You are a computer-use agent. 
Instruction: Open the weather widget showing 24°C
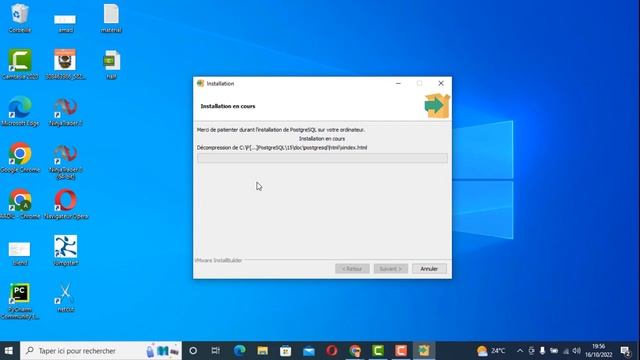(x=491, y=351)
